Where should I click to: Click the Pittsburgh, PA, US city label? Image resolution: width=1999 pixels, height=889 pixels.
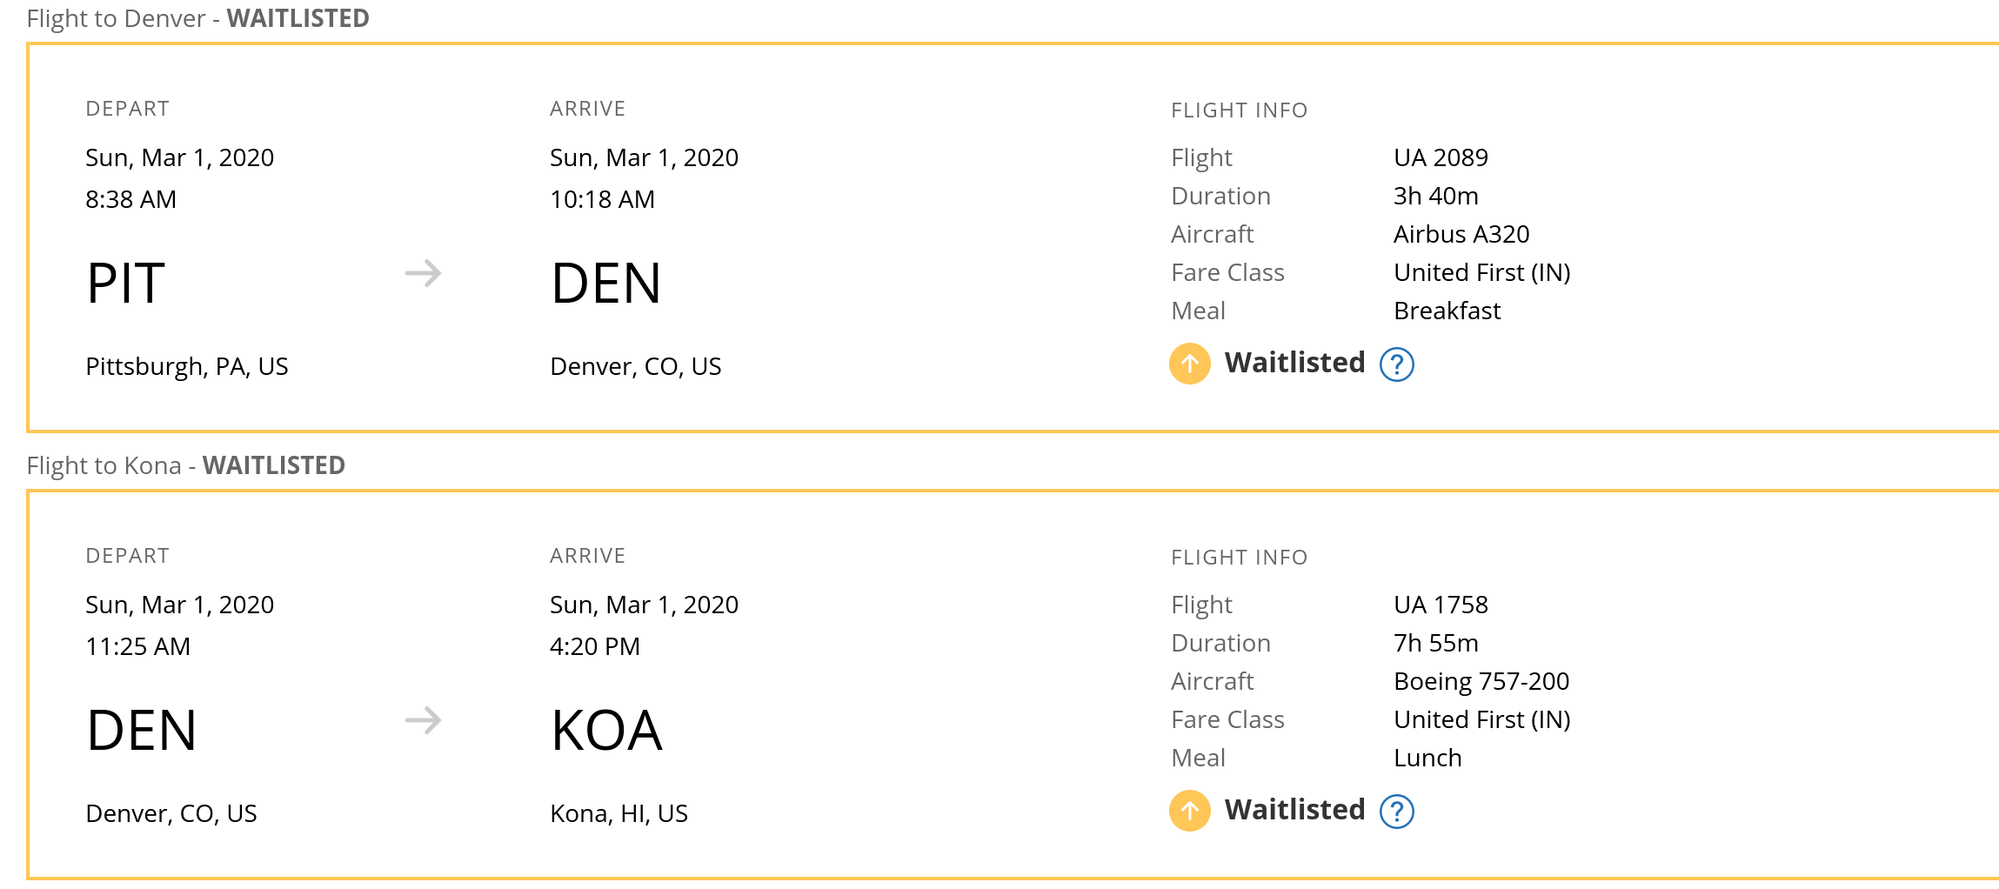tap(187, 367)
